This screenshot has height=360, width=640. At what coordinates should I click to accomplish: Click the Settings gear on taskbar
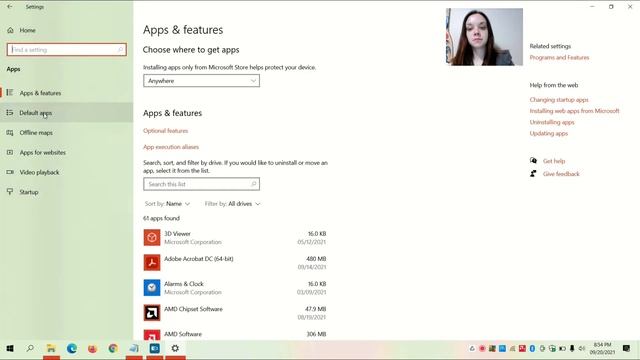pos(175,348)
